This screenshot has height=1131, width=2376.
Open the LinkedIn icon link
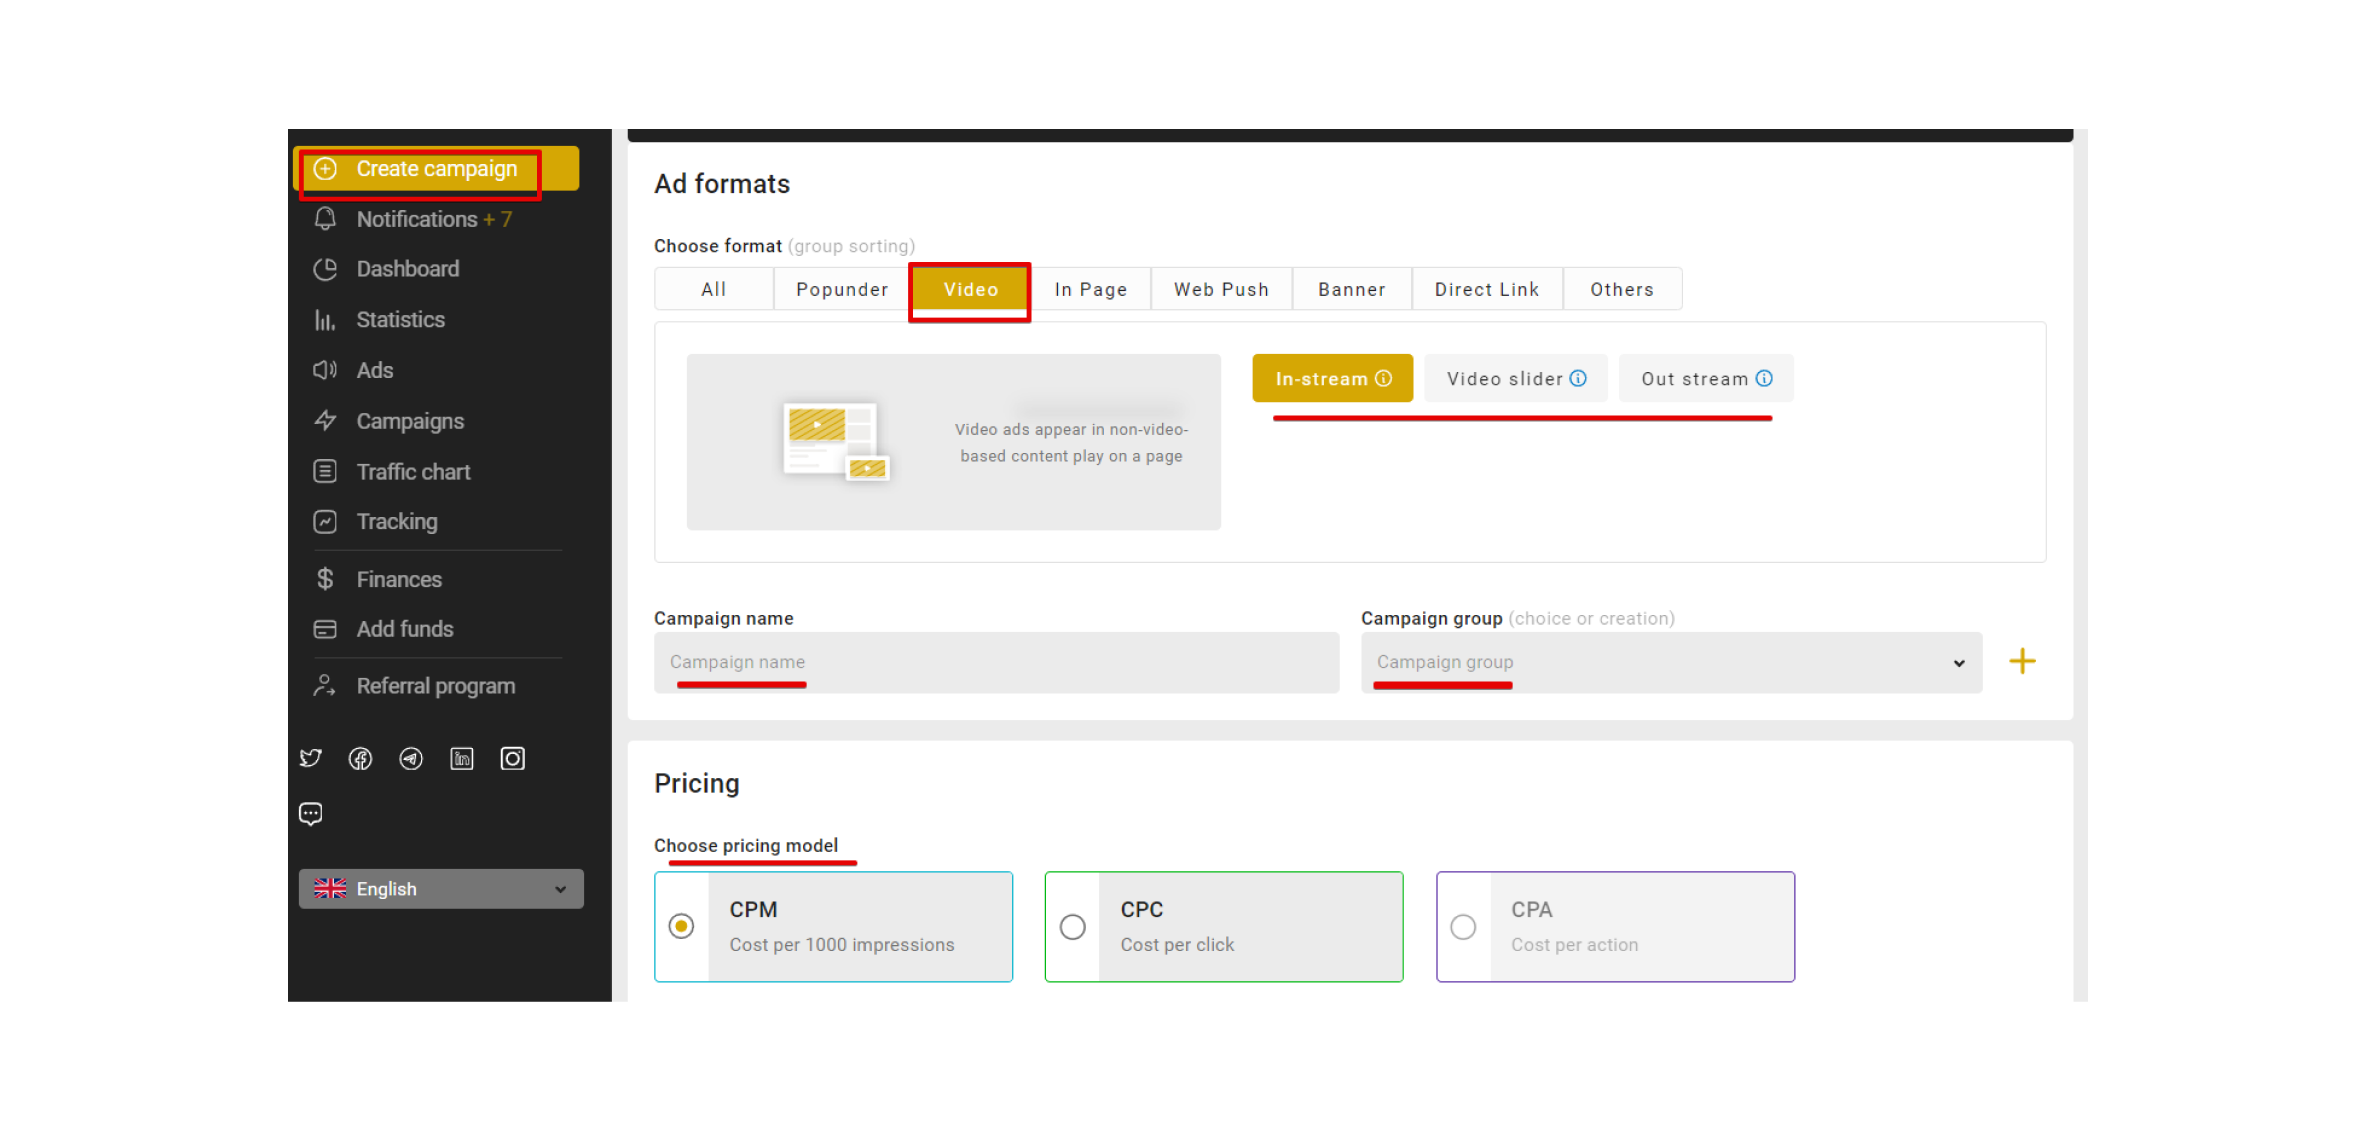click(462, 759)
